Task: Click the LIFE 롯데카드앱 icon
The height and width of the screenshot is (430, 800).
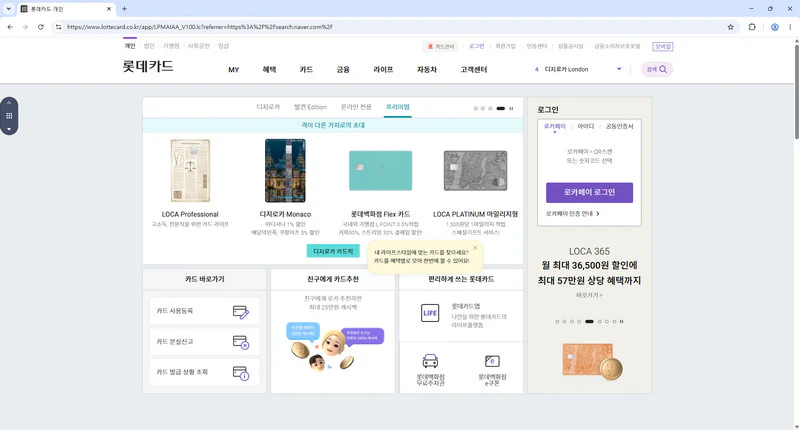Action: (430, 313)
